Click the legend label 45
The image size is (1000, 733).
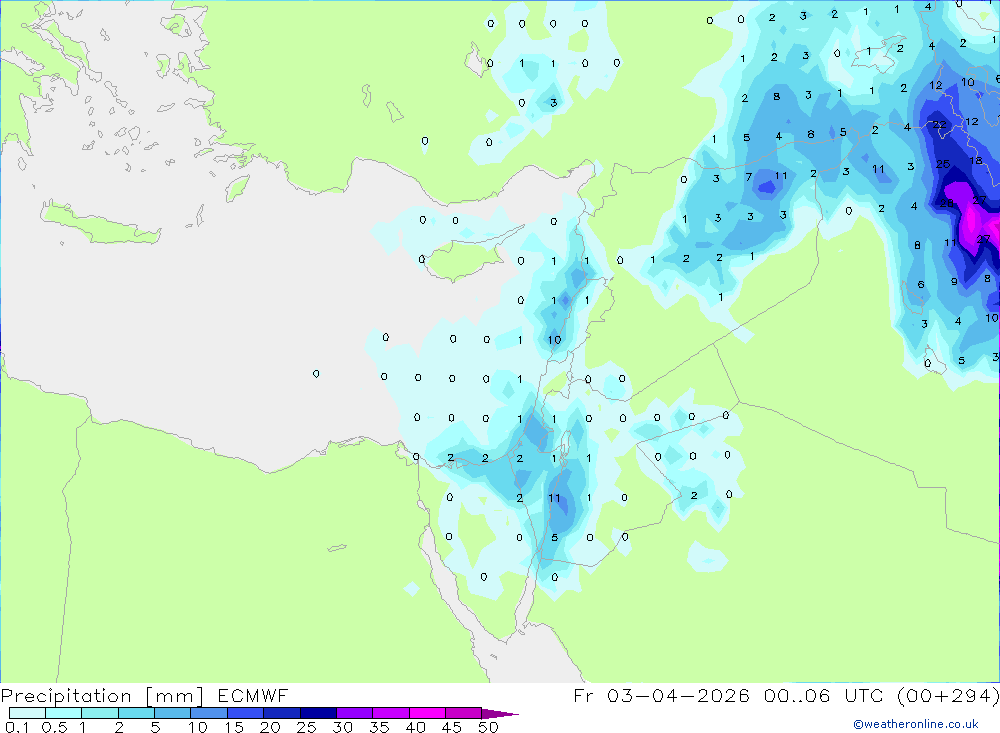[x=452, y=727]
